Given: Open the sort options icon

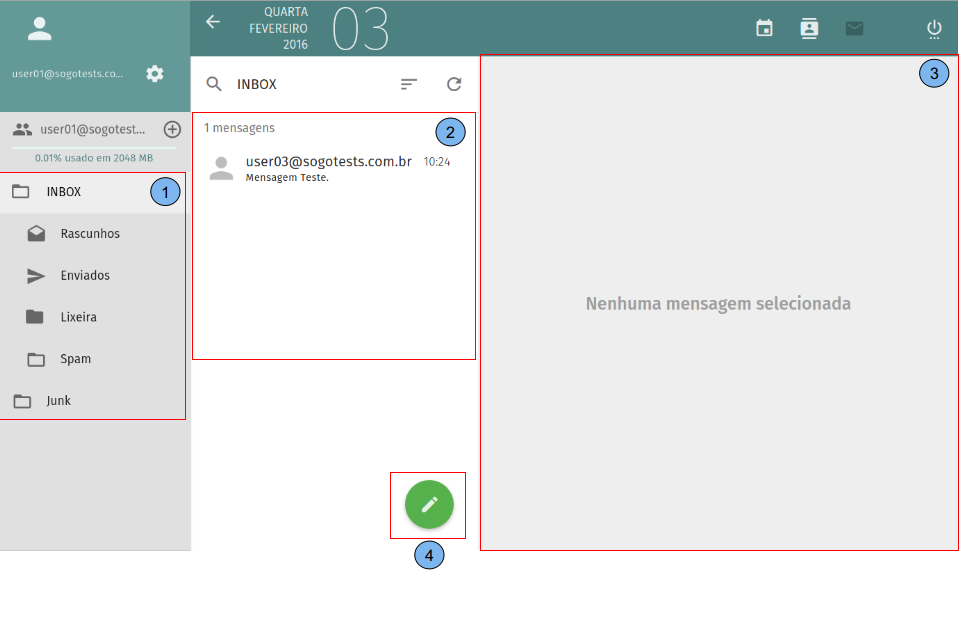Looking at the screenshot, I should 408,85.
